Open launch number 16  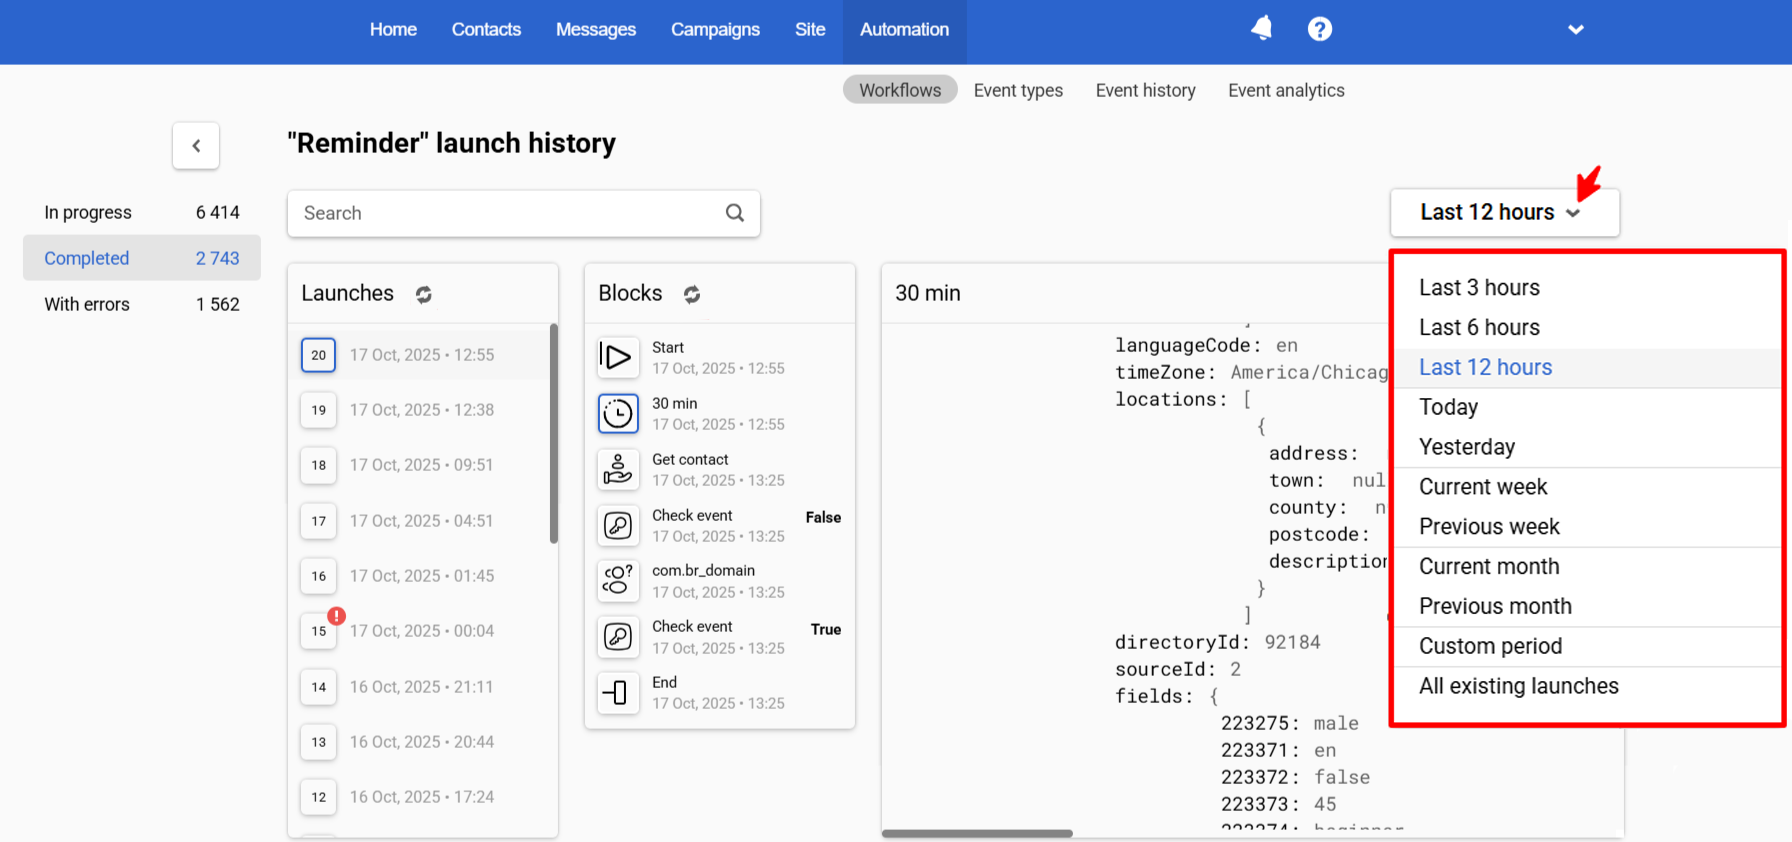point(318,576)
